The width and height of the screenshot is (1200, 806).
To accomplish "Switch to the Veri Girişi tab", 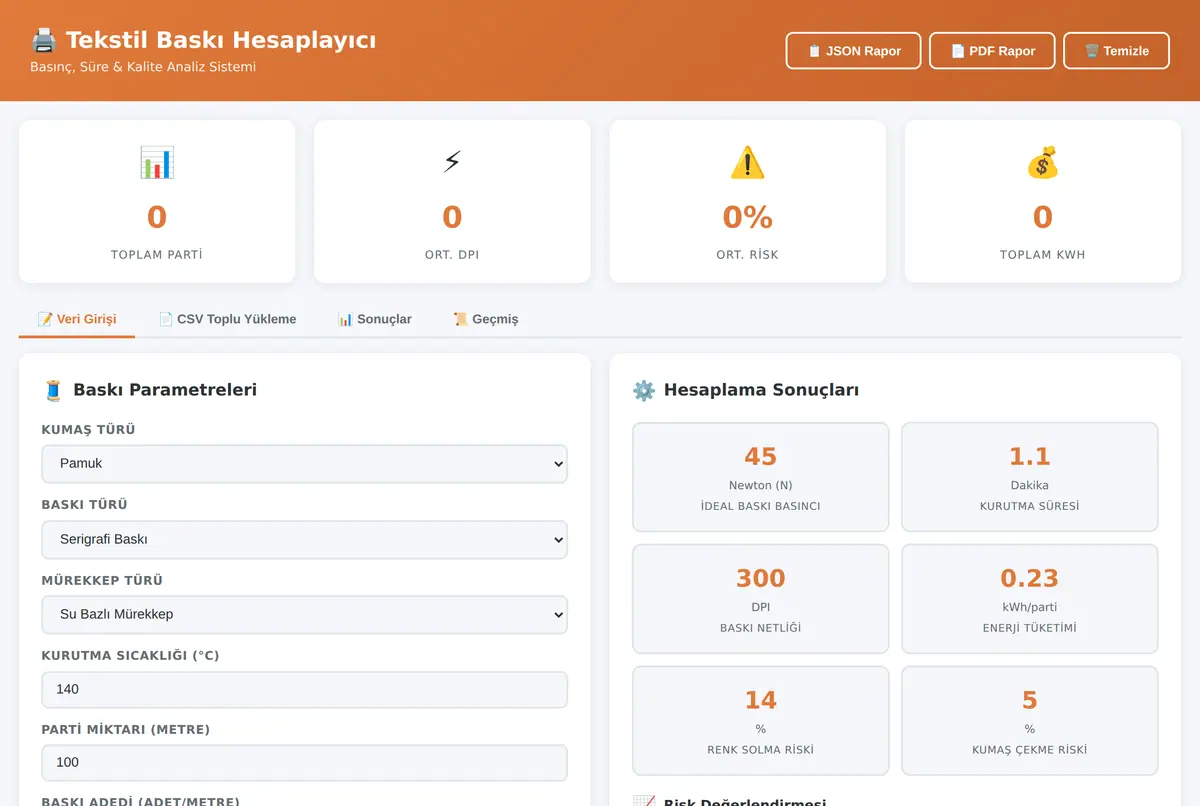I will (77, 319).
